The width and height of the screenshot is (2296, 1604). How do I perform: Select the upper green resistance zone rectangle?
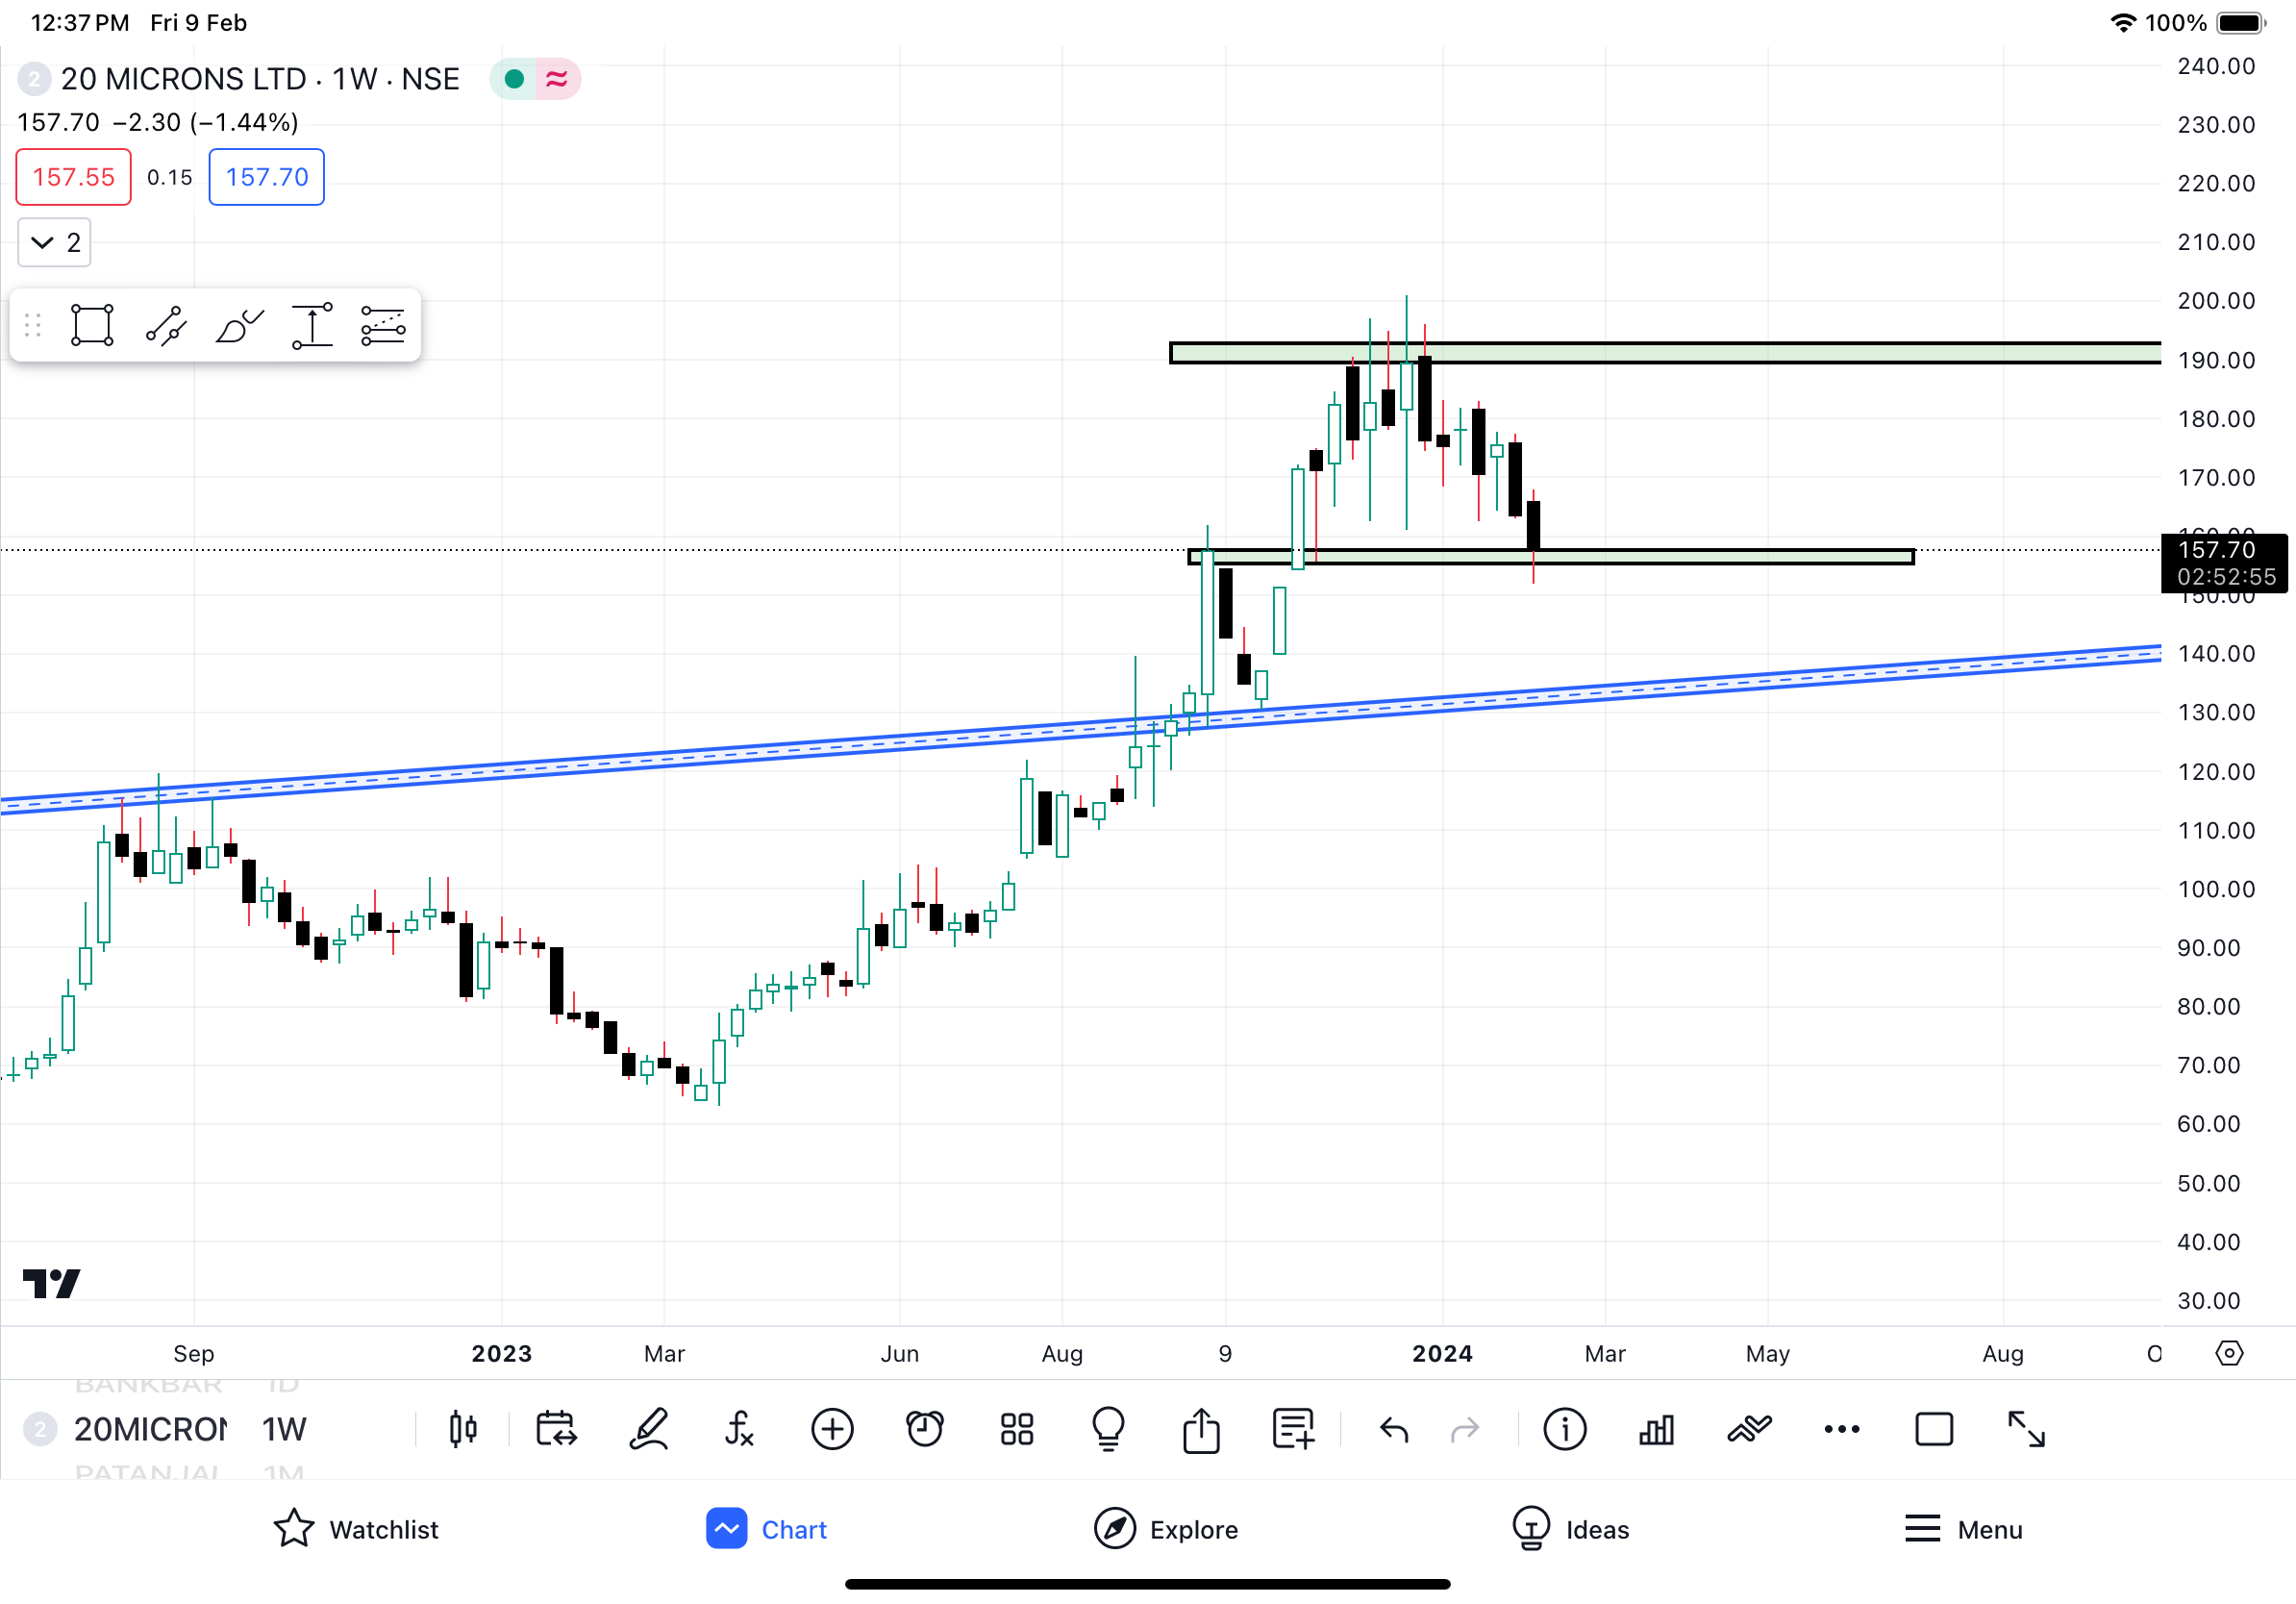click(1665, 353)
